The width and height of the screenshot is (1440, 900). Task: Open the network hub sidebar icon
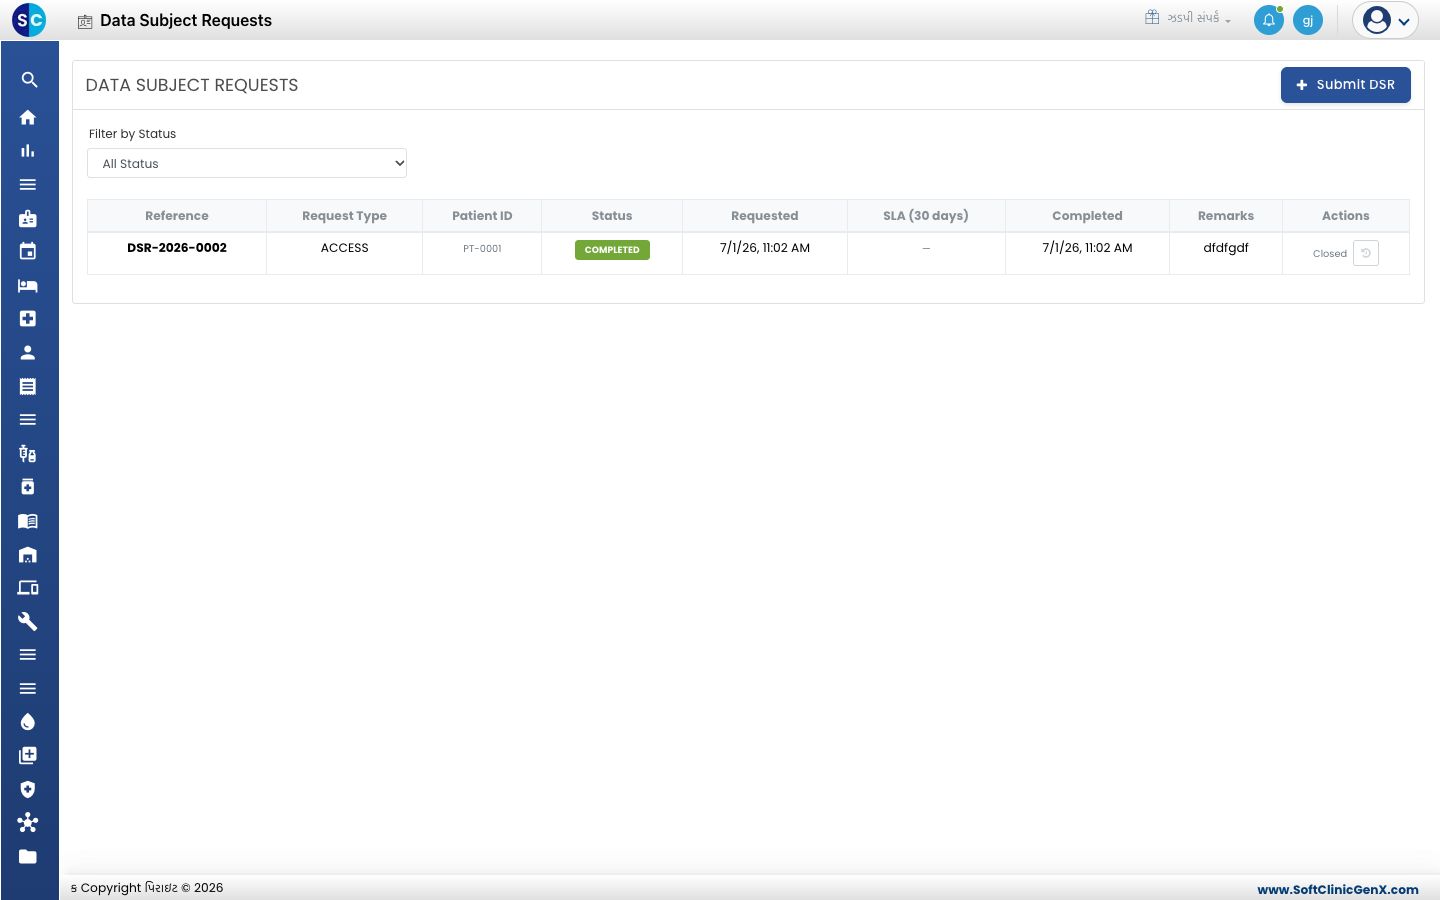tap(28, 823)
